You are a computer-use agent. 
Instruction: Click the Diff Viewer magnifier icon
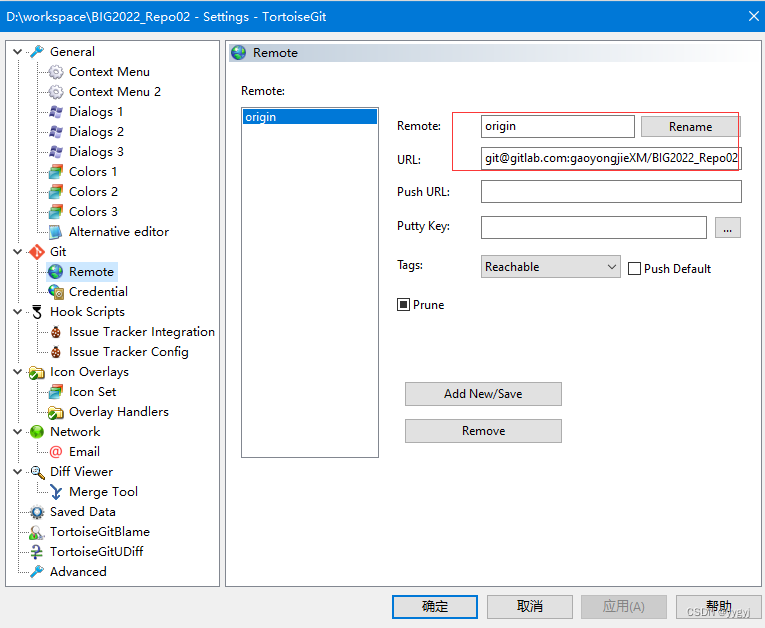[x=37, y=472]
